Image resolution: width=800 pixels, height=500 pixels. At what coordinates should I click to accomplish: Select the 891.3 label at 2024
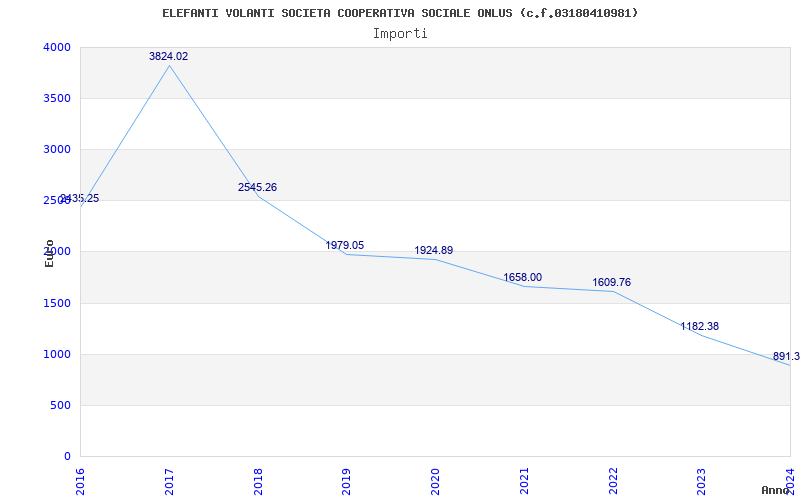point(786,356)
